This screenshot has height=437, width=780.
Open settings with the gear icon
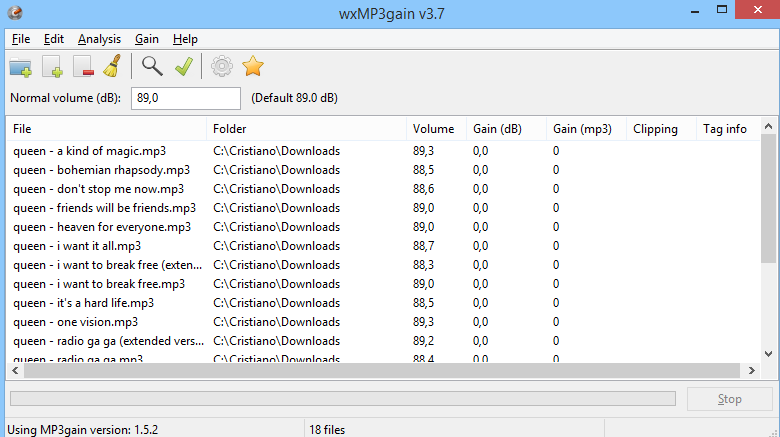tap(221, 66)
